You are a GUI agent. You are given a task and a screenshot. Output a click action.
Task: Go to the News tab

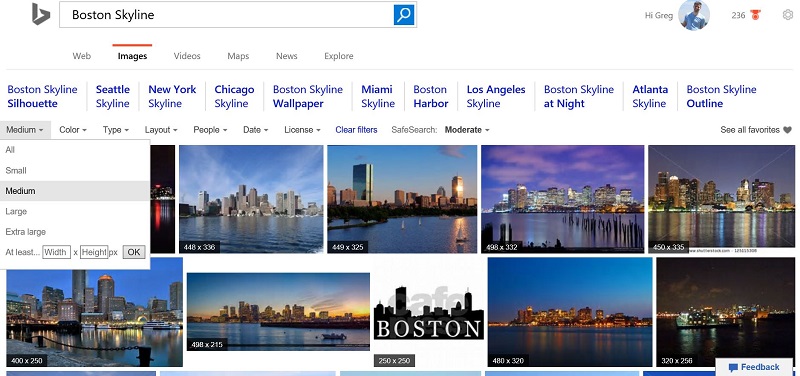287,56
